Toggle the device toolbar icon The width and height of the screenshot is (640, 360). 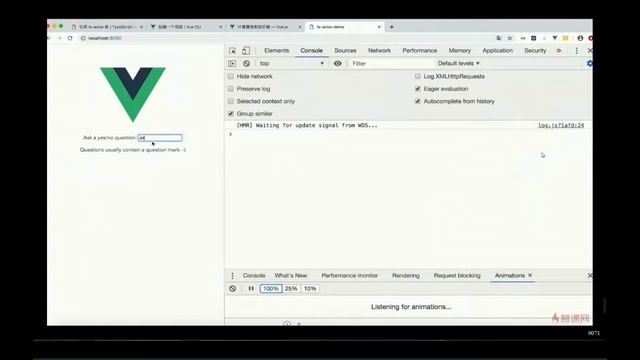pyautogui.click(x=246, y=51)
